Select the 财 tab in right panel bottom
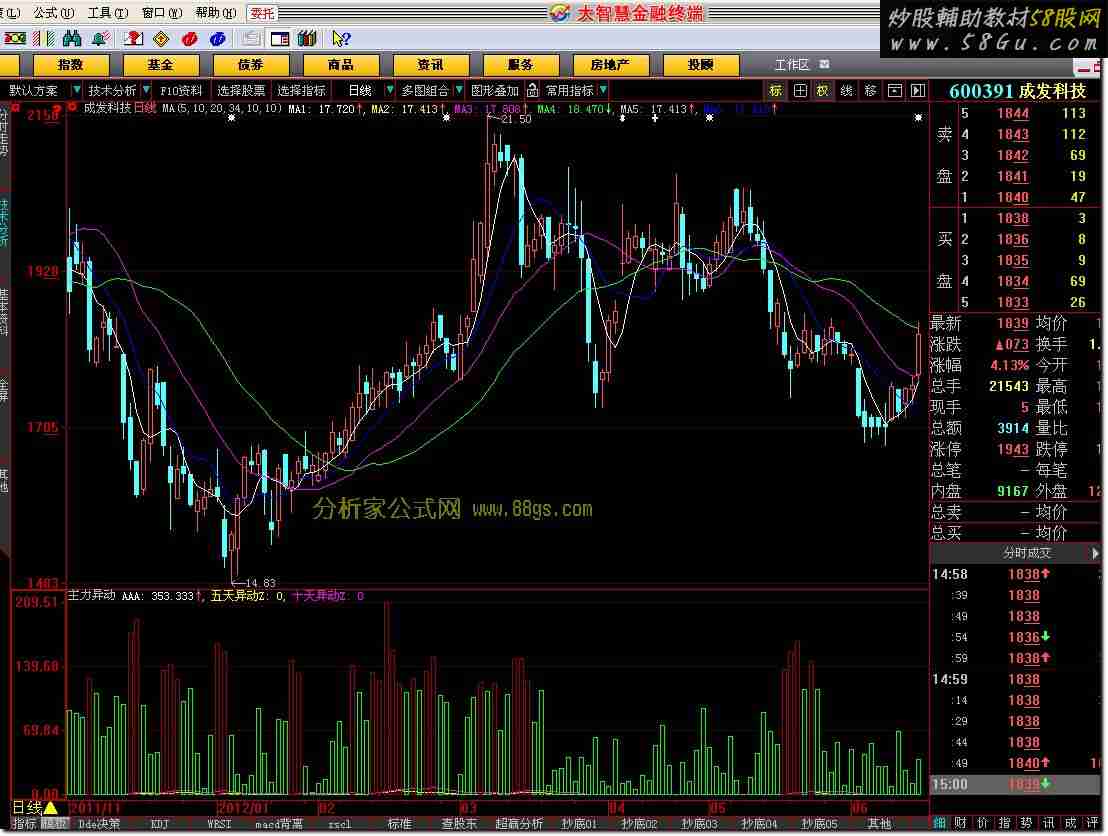The height and width of the screenshot is (836, 1108). coord(960,823)
